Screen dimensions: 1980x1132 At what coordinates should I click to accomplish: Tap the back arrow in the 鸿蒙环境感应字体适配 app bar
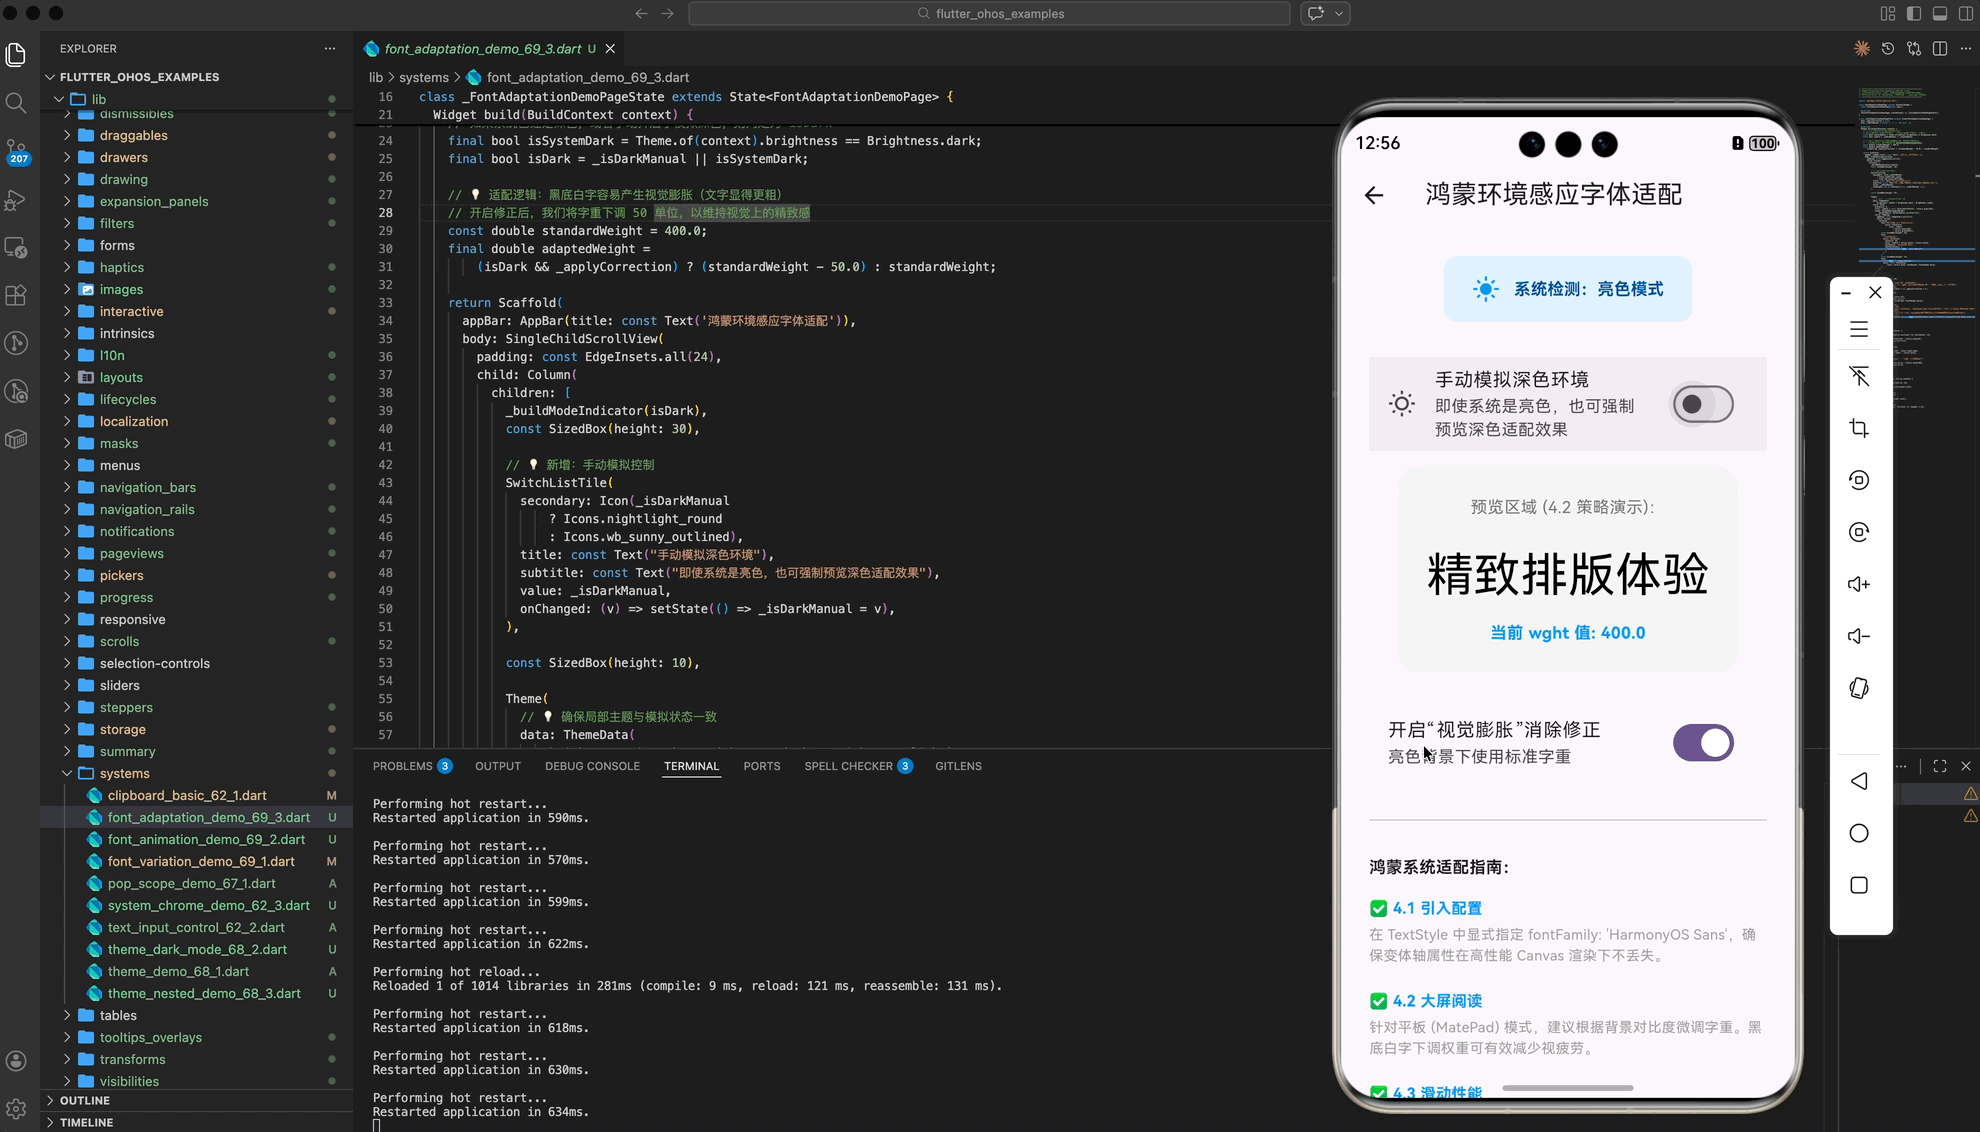pyautogui.click(x=1374, y=195)
